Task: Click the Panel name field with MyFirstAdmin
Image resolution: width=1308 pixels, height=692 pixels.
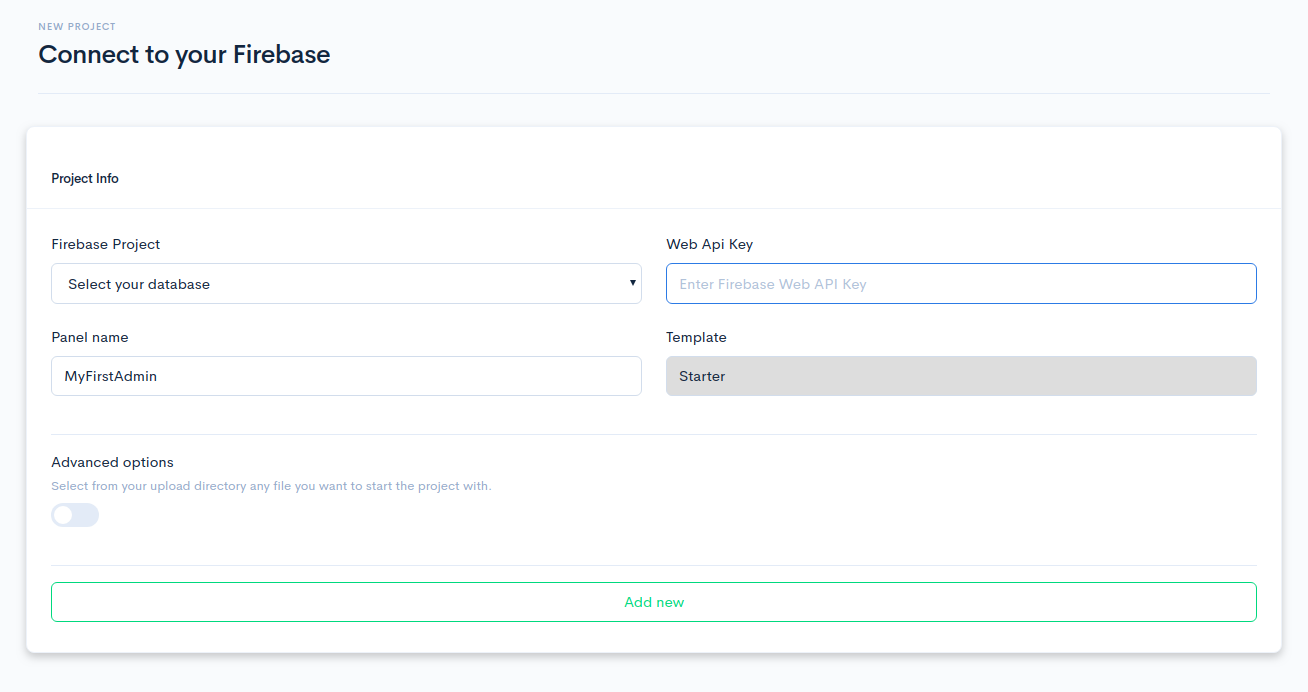Action: [x=346, y=376]
